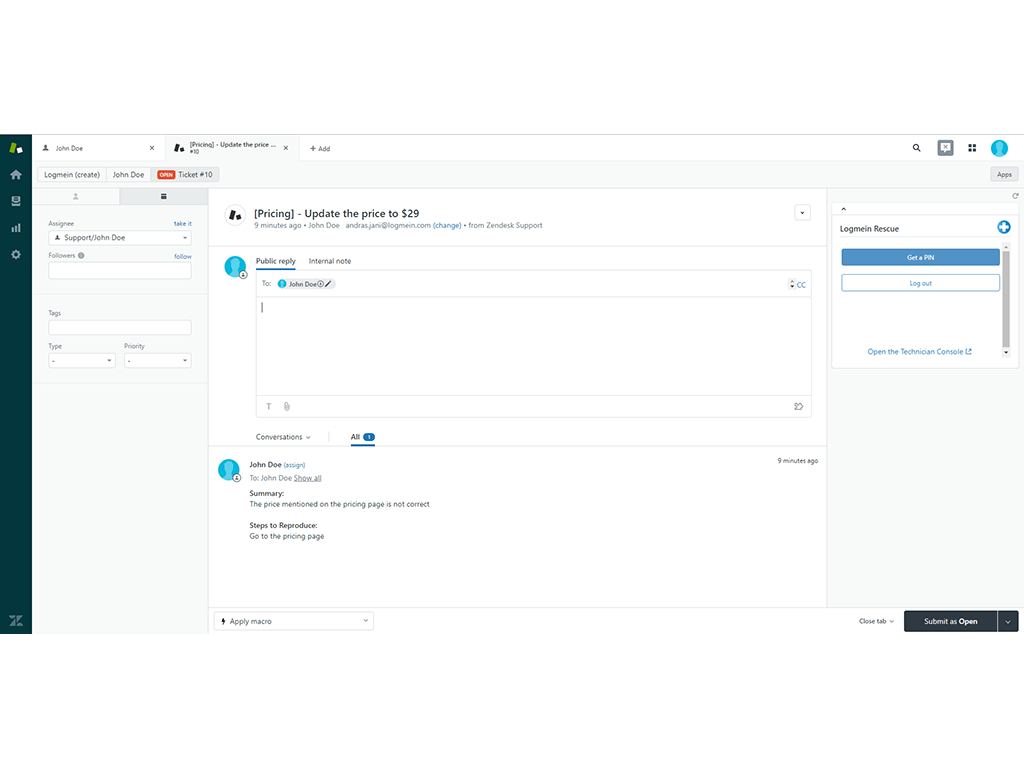Screen dimensions: 1024x768
Task: Click inside the Followers input field
Action: point(119,271)
